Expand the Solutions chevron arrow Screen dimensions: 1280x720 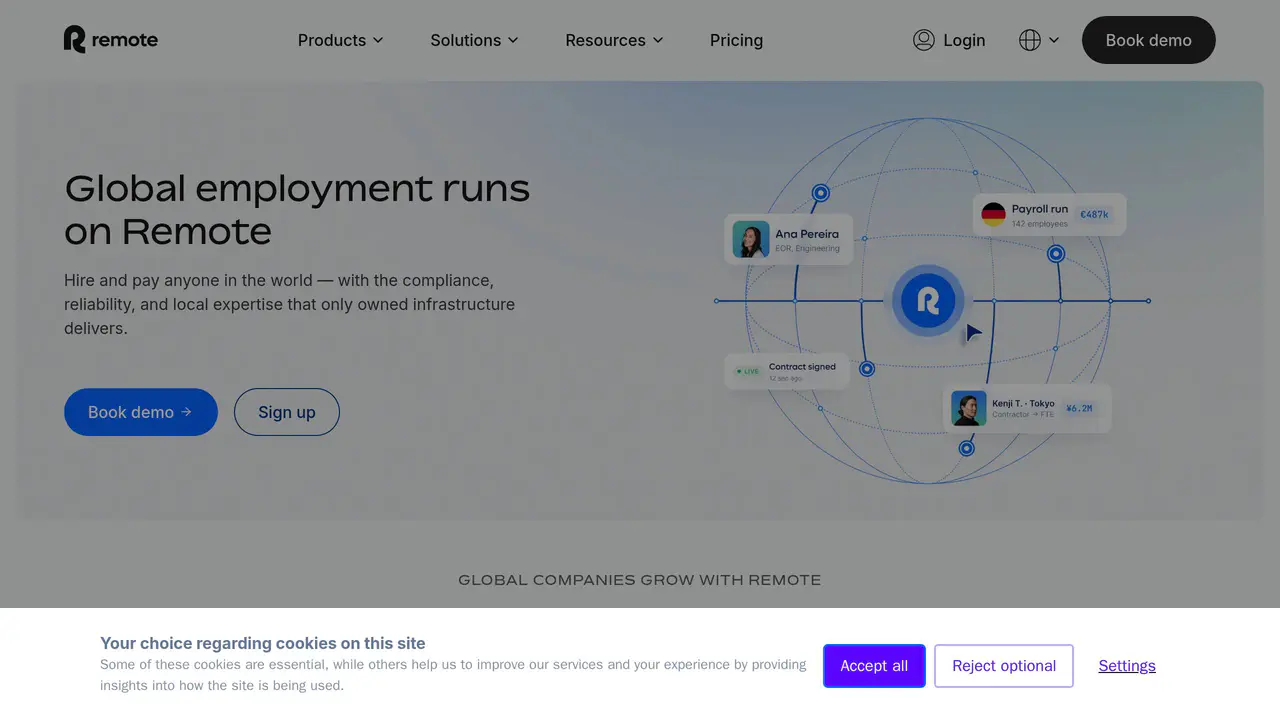click(513, 40)
